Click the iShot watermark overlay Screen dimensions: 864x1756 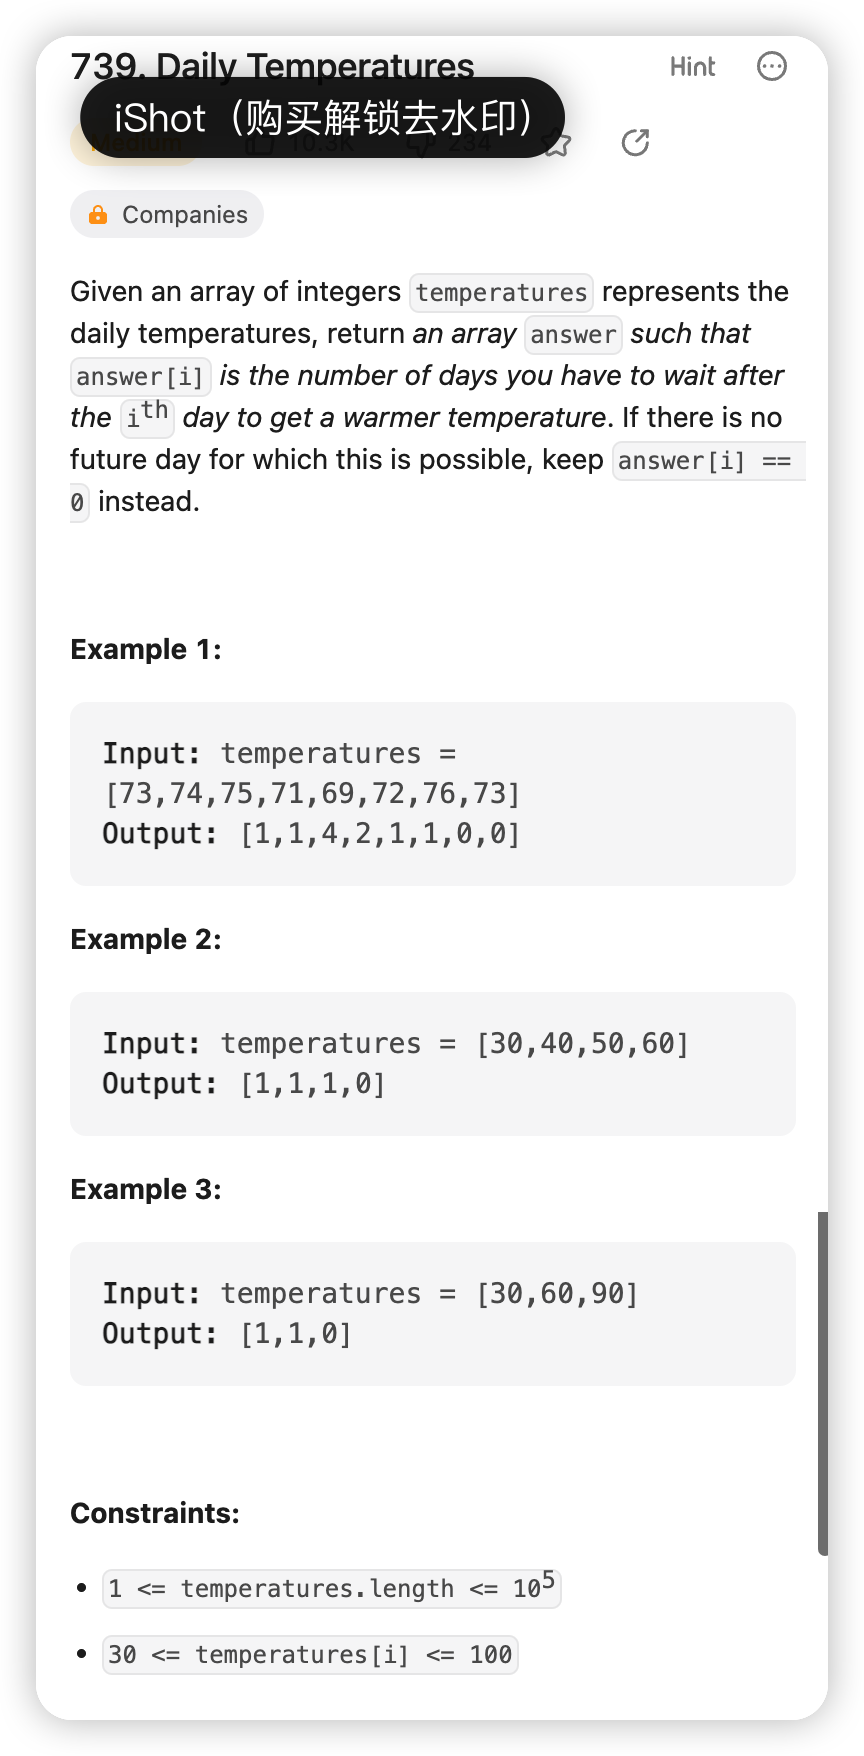click(322, 118)
